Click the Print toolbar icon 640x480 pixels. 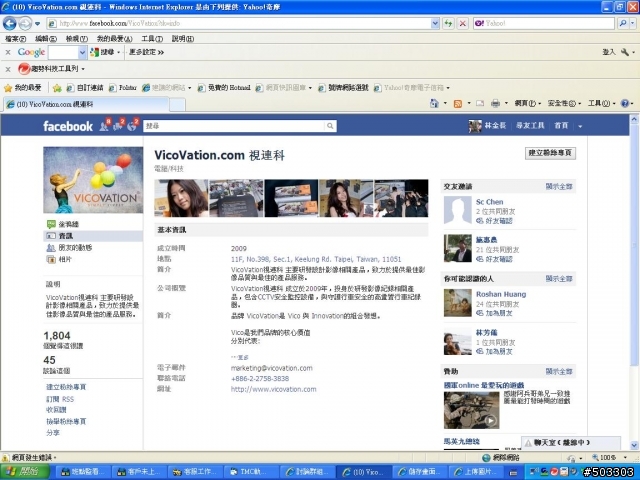495,103
